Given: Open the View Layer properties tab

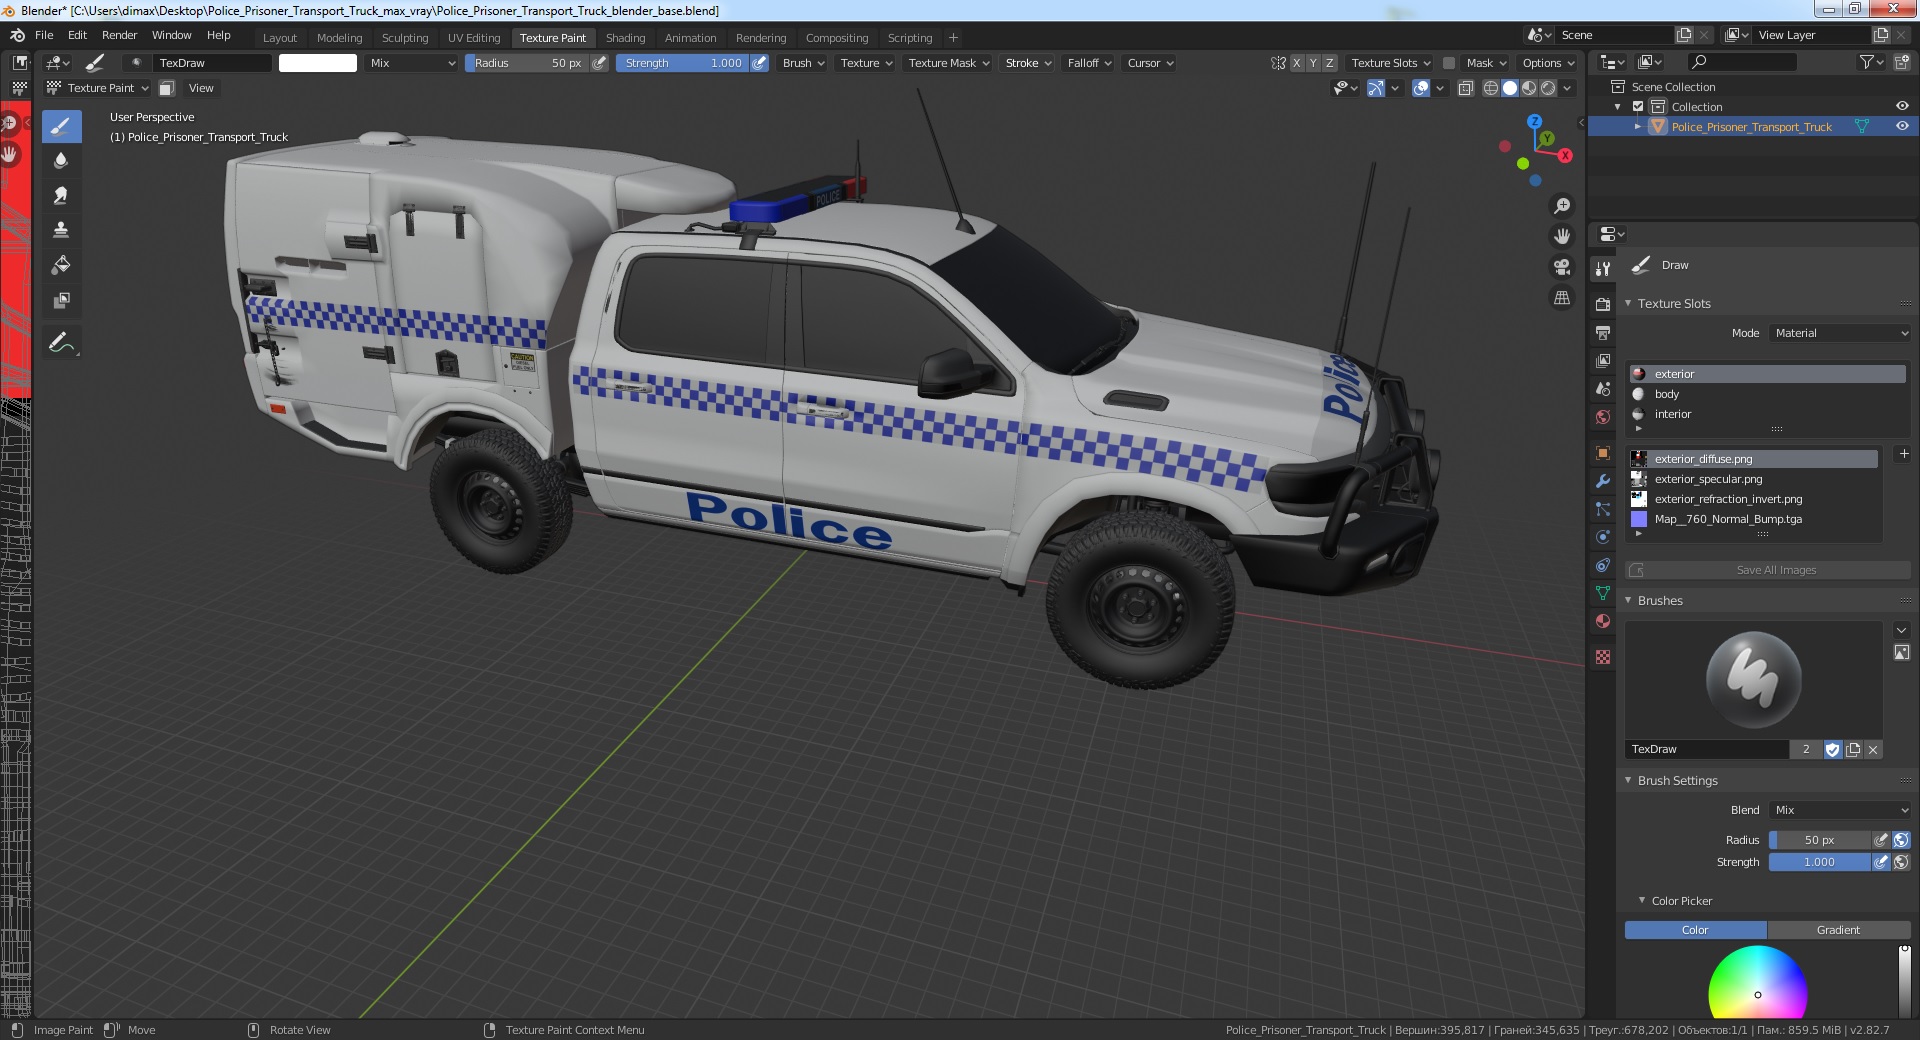Looking at the screenshot, I should pos(1603,360).
